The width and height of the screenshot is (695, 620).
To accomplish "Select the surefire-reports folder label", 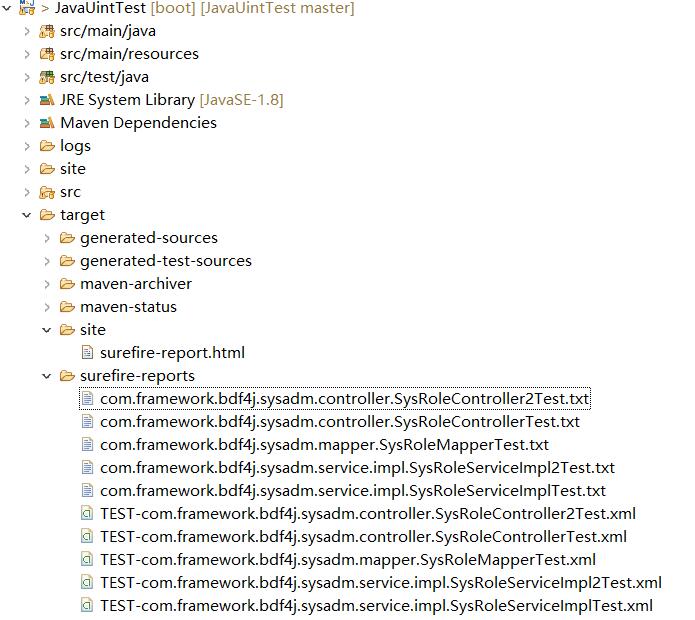I will coord(137,376).
